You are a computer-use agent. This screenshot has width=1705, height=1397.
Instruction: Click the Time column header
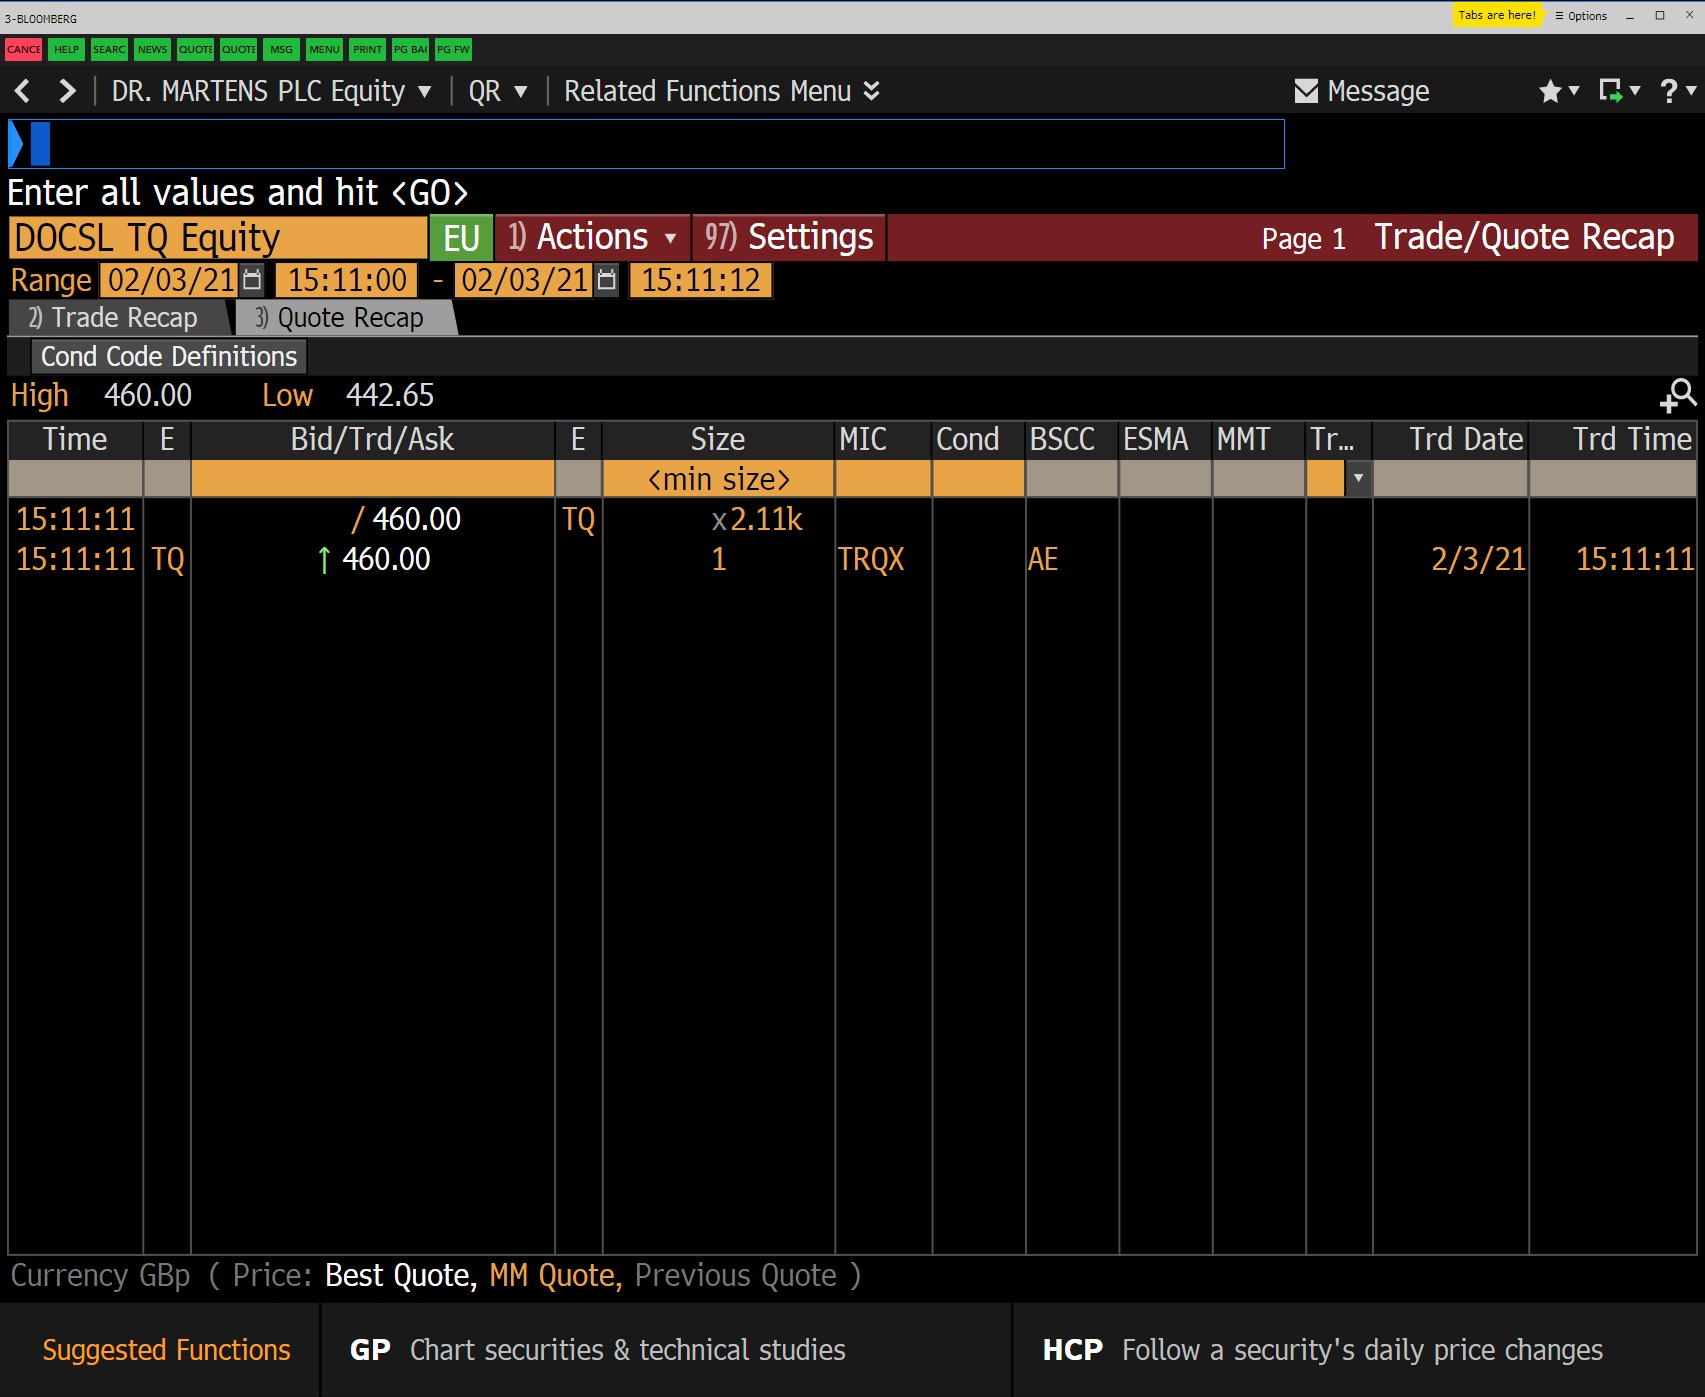(75, 440)
